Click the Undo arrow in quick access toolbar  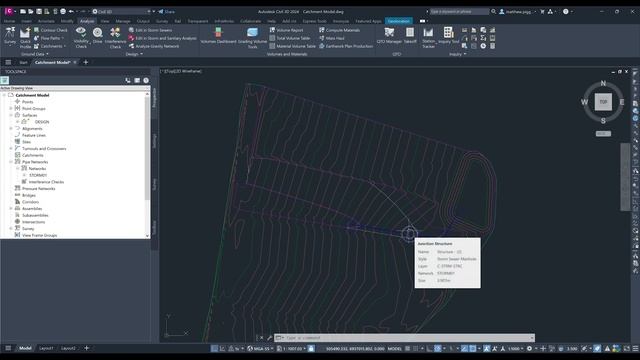[x=71, y=11]
